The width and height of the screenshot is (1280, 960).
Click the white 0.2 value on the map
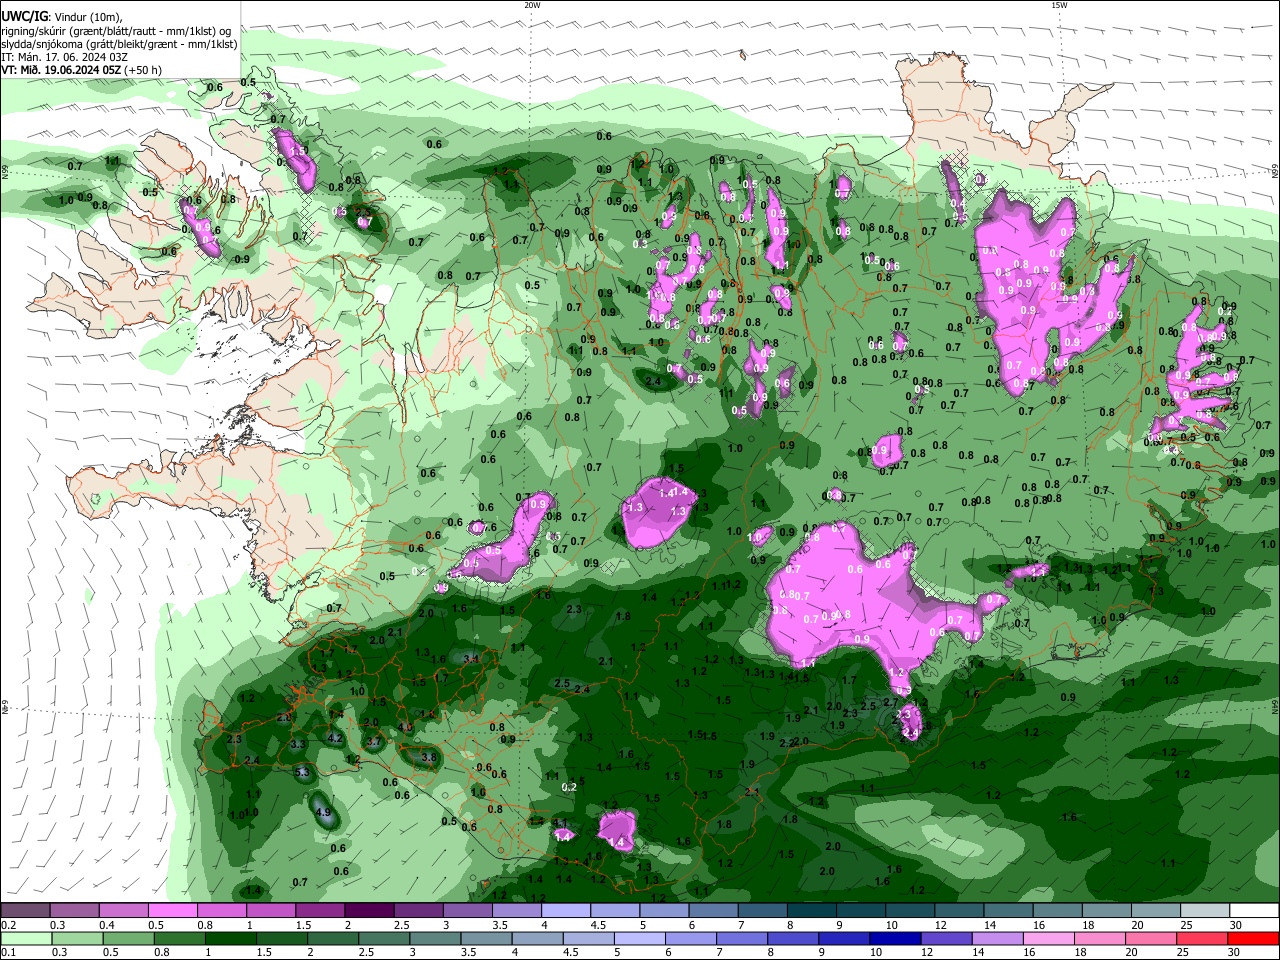click(569, 787)
